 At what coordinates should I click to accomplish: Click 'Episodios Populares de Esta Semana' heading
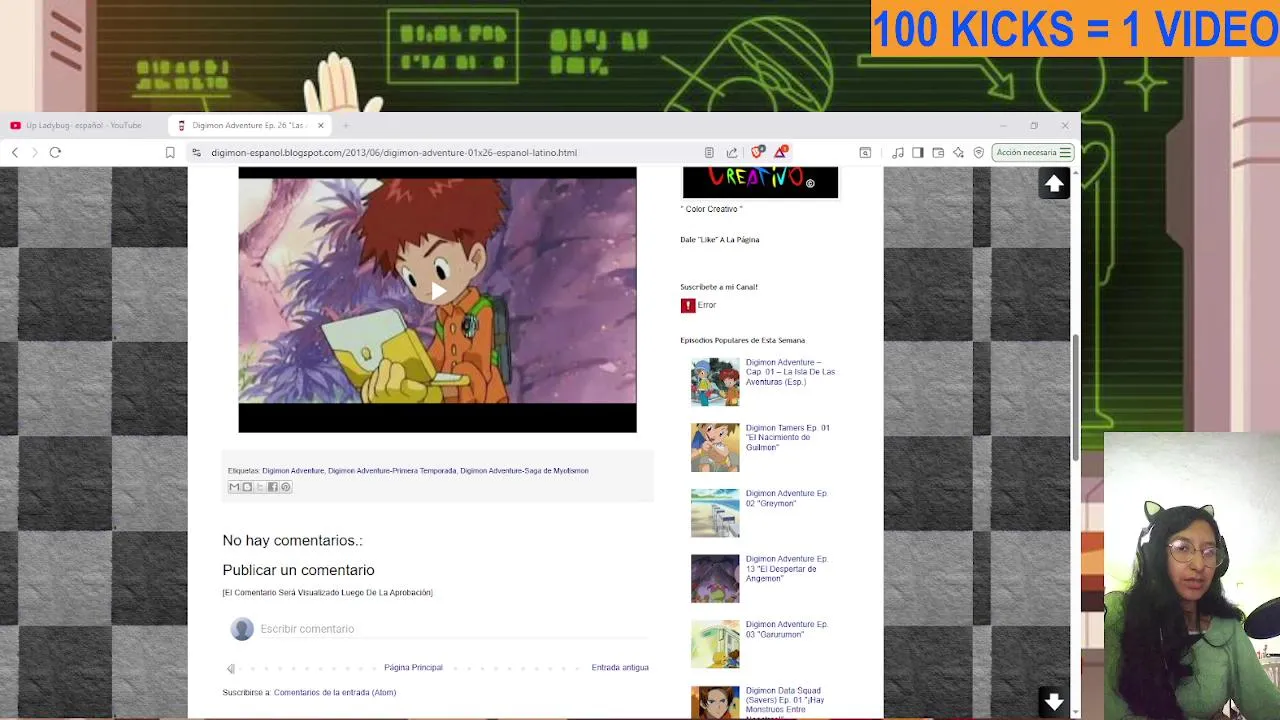(742, 340)
